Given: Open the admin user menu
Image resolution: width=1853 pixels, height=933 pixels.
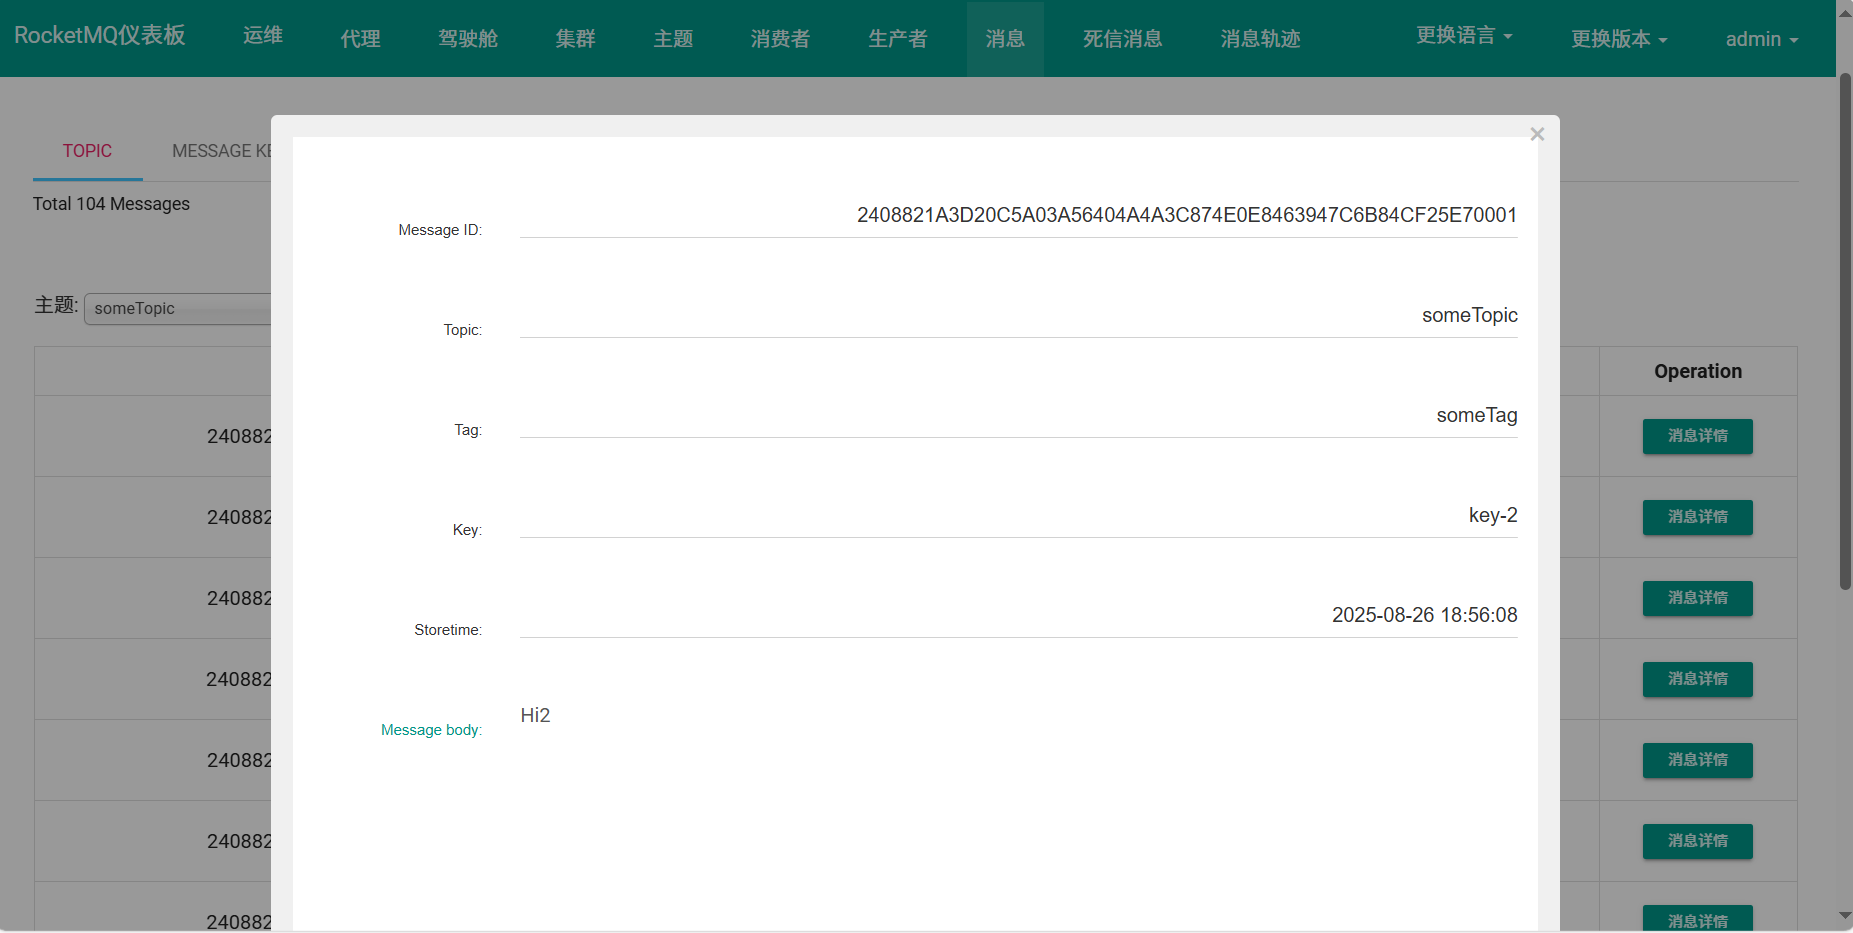Looking at the screenshot, I should [x=1761, y=39].
